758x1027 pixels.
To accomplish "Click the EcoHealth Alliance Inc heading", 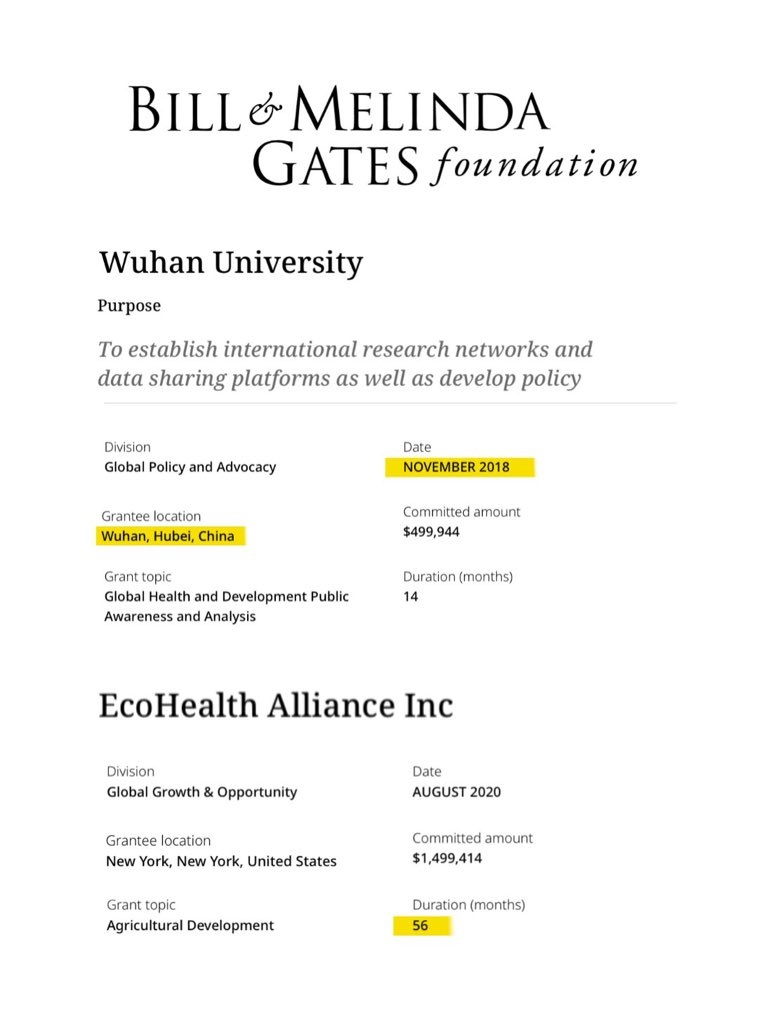I will 275,705.
